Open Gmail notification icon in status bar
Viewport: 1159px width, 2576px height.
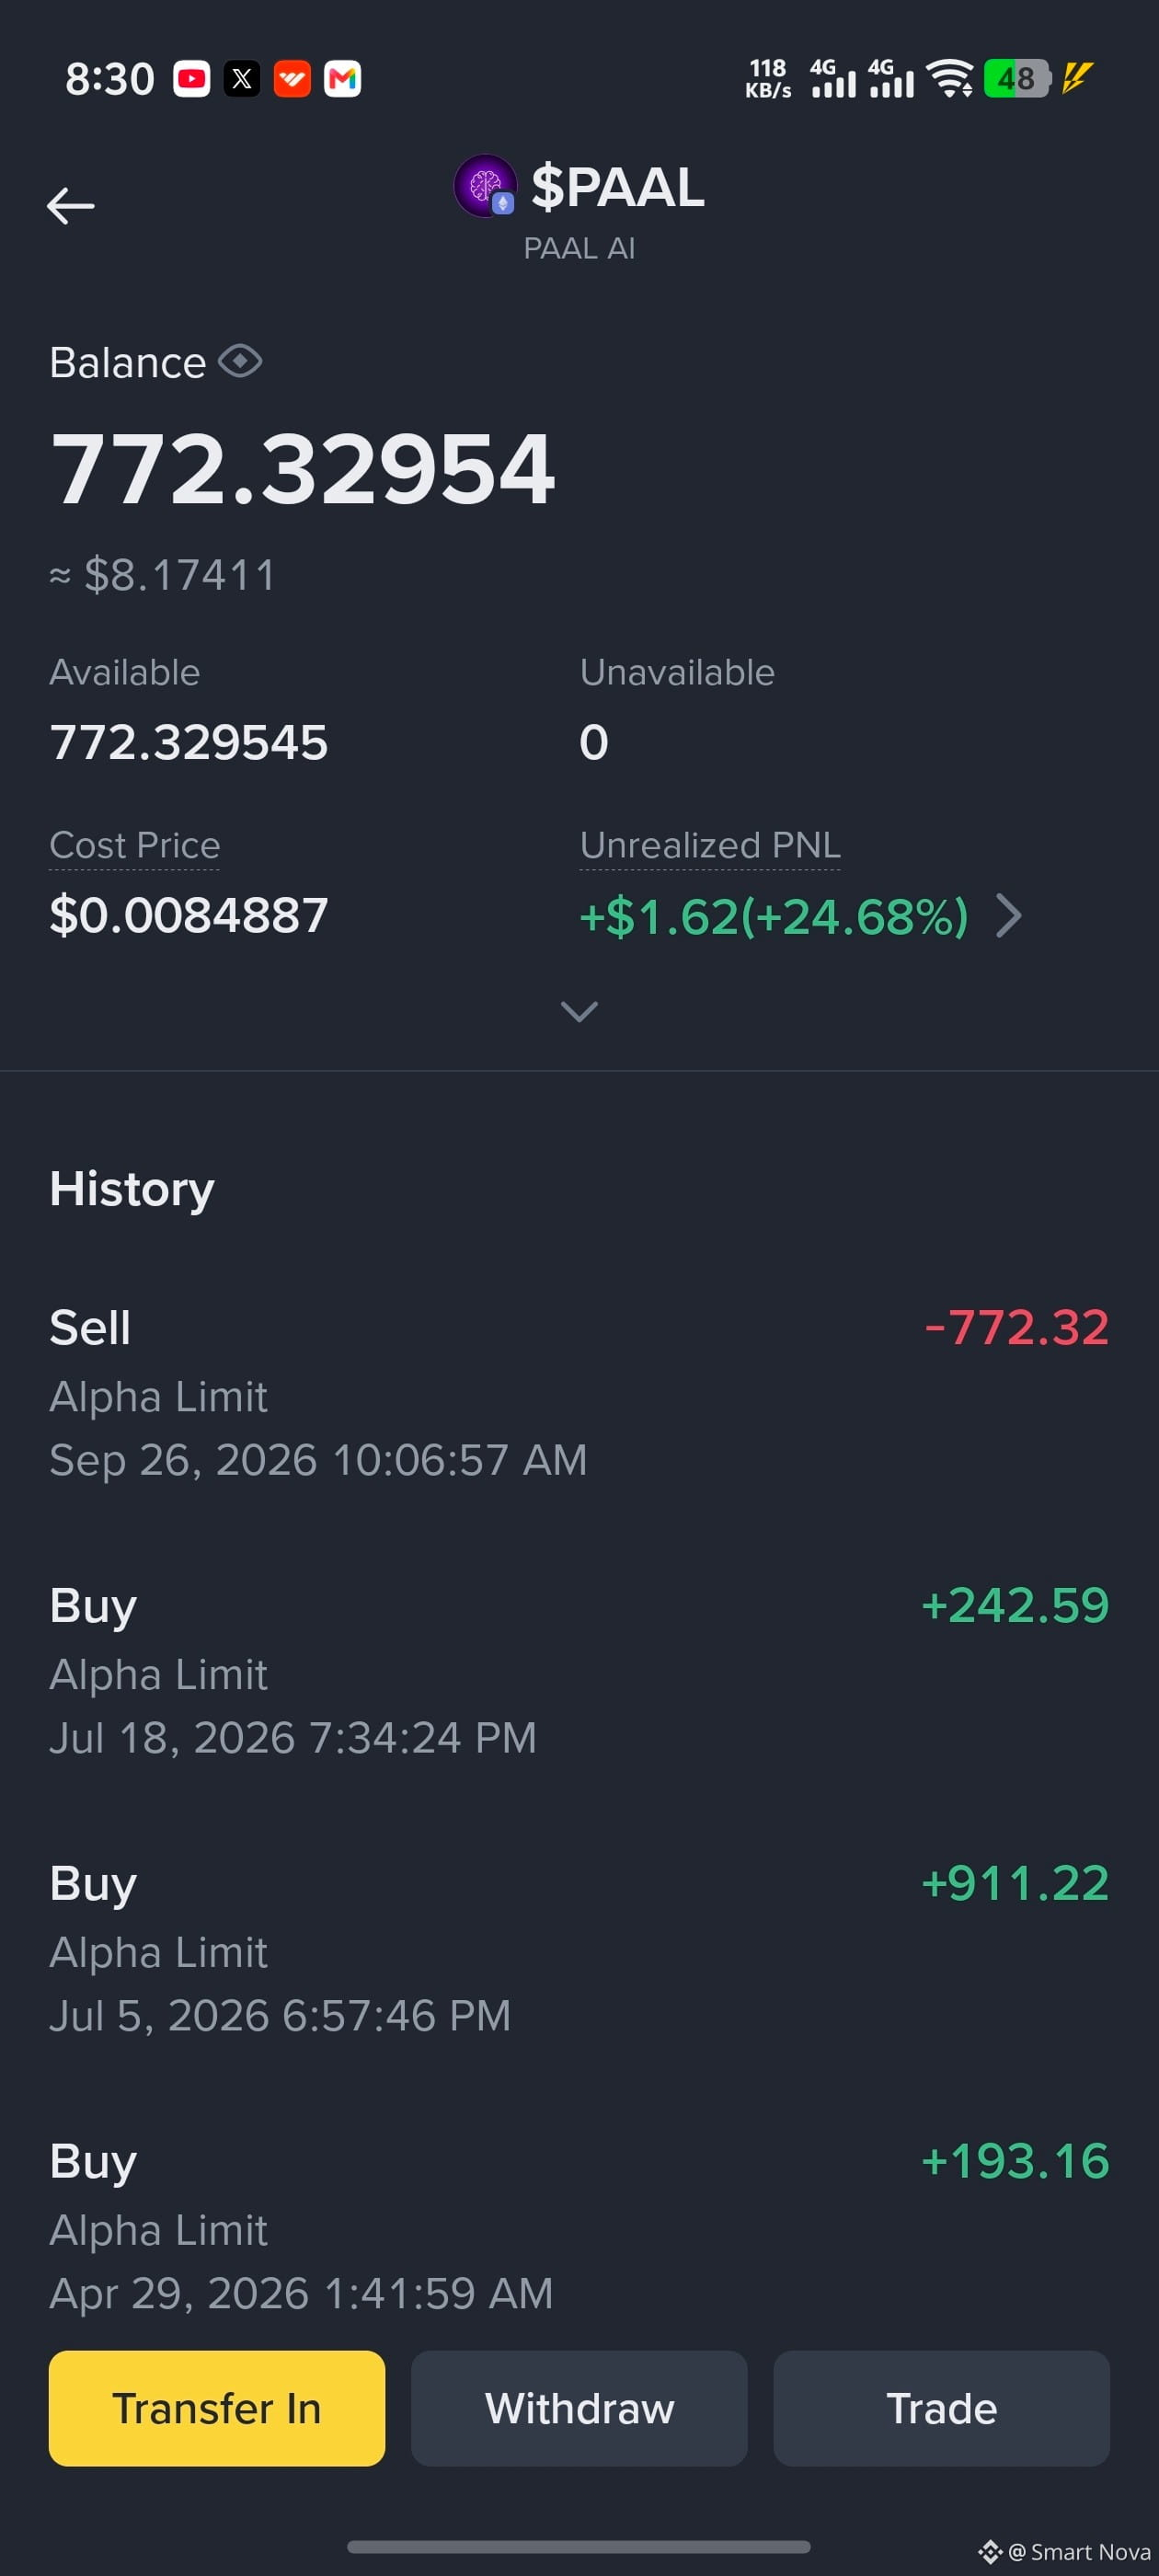tap(342, 79)
